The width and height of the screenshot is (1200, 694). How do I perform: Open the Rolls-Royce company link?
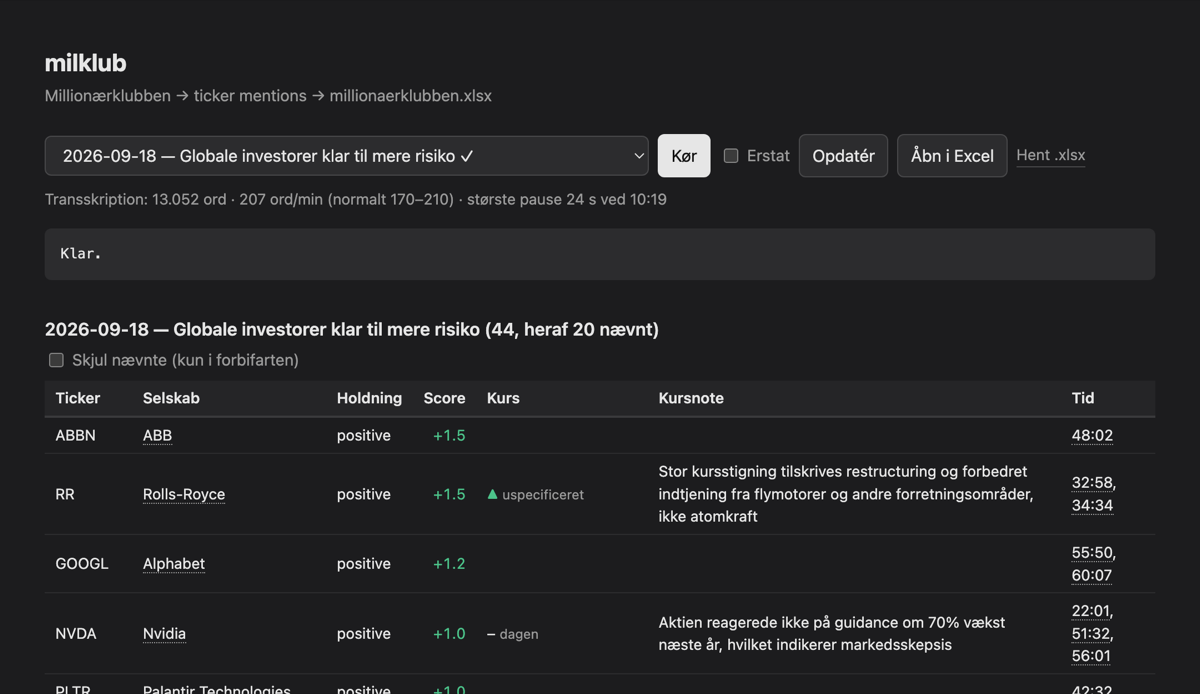pyautogui.click(x=184, y=494)
